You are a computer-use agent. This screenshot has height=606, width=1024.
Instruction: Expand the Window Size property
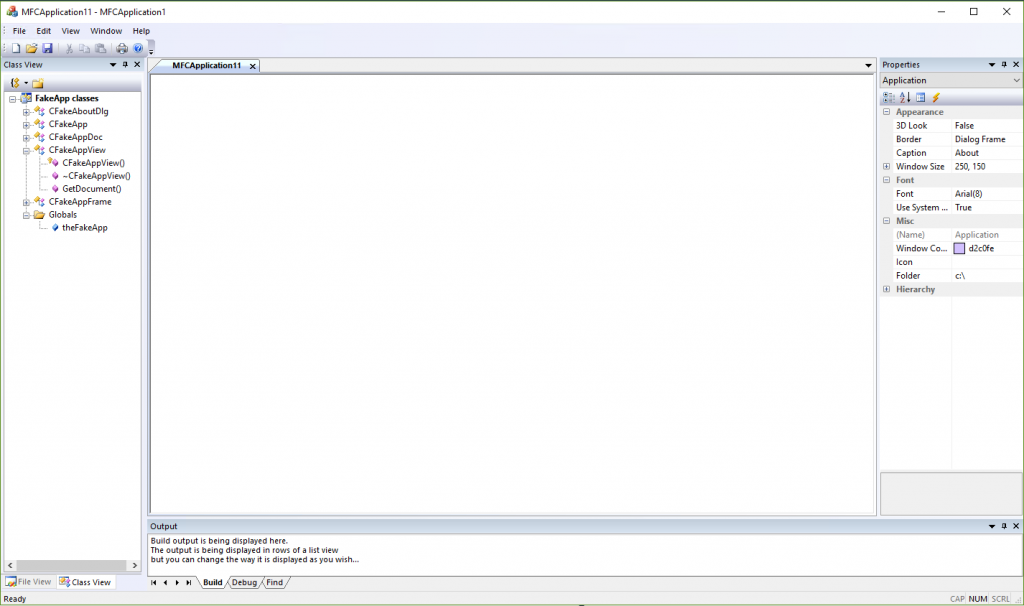[886, 167]
